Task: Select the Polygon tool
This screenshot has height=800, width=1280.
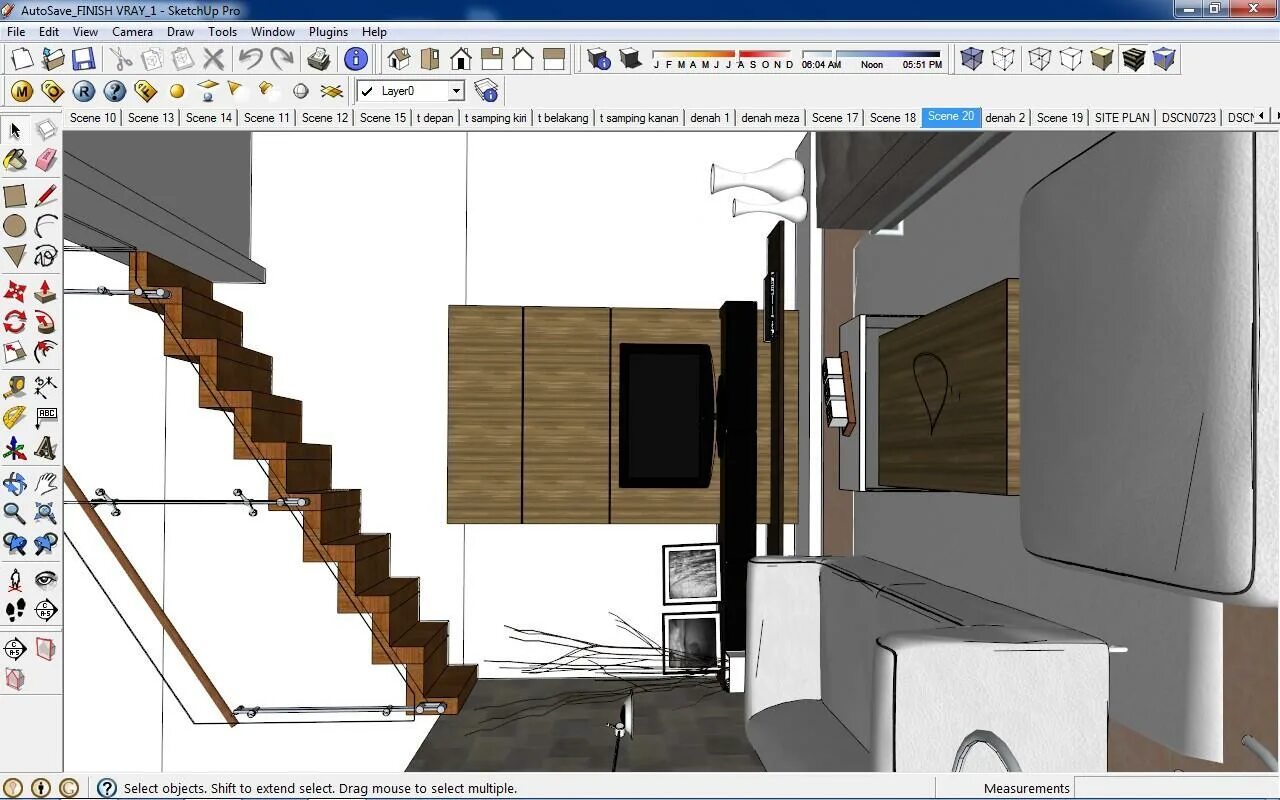Action: pos(15,256)
